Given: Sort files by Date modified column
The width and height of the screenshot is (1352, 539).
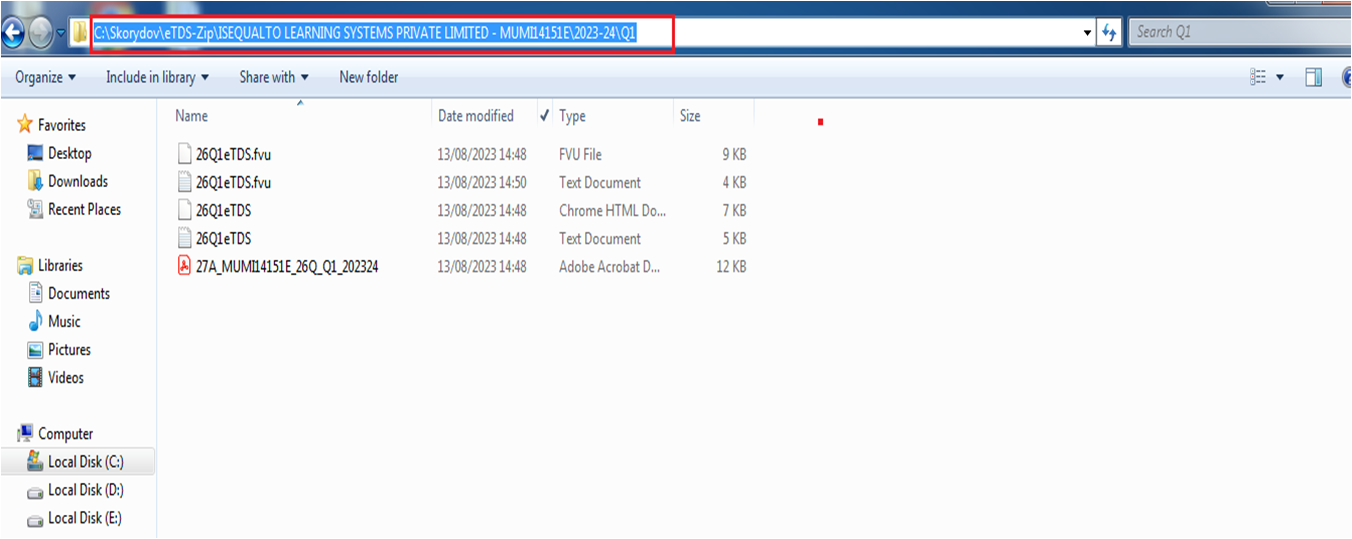Looking at the screenshot, I should tap(476, 116).
